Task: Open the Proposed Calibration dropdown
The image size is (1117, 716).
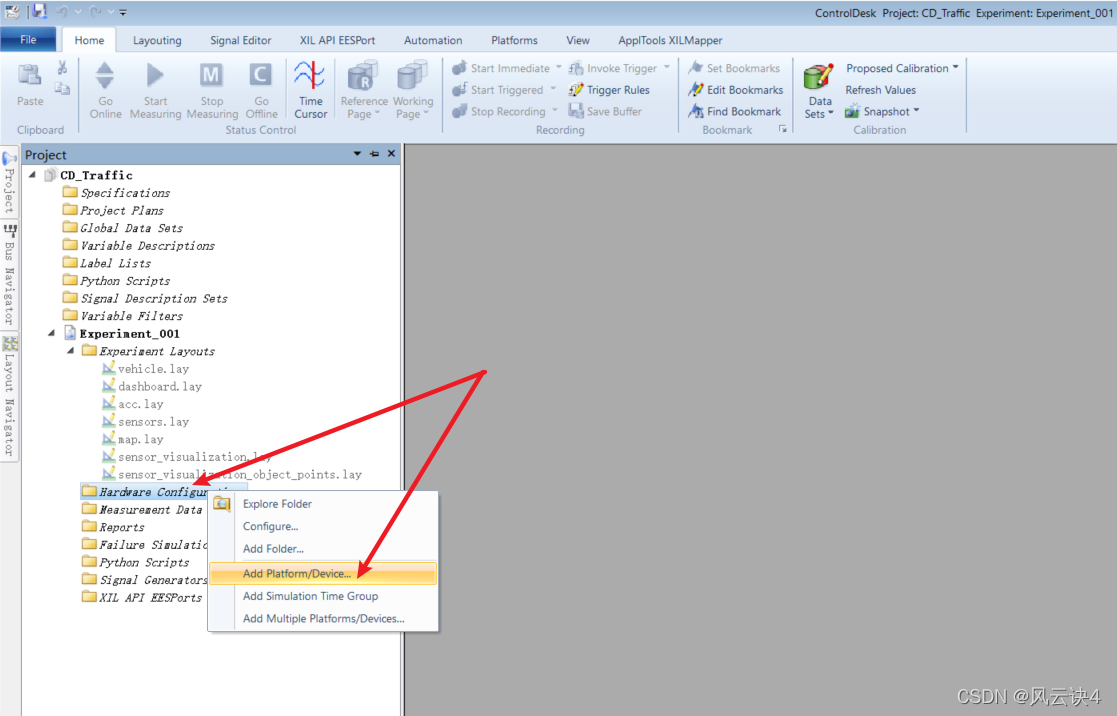Action: (x=954, y=68)
